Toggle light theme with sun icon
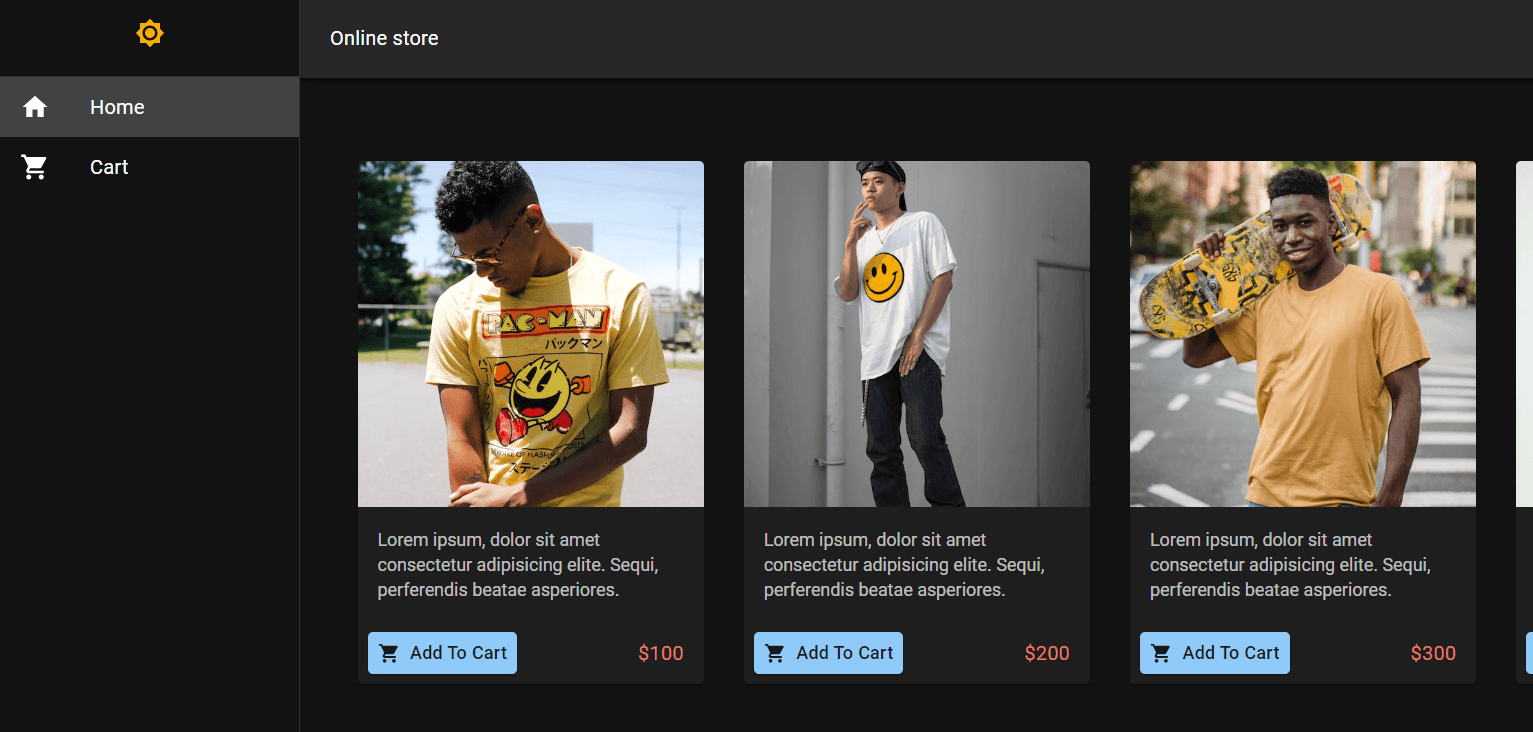 [x=149, y=34]
